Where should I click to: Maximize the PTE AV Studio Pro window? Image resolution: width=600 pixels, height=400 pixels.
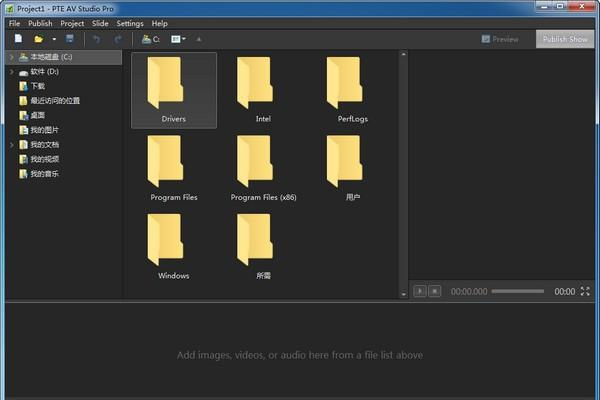point(560,6)
